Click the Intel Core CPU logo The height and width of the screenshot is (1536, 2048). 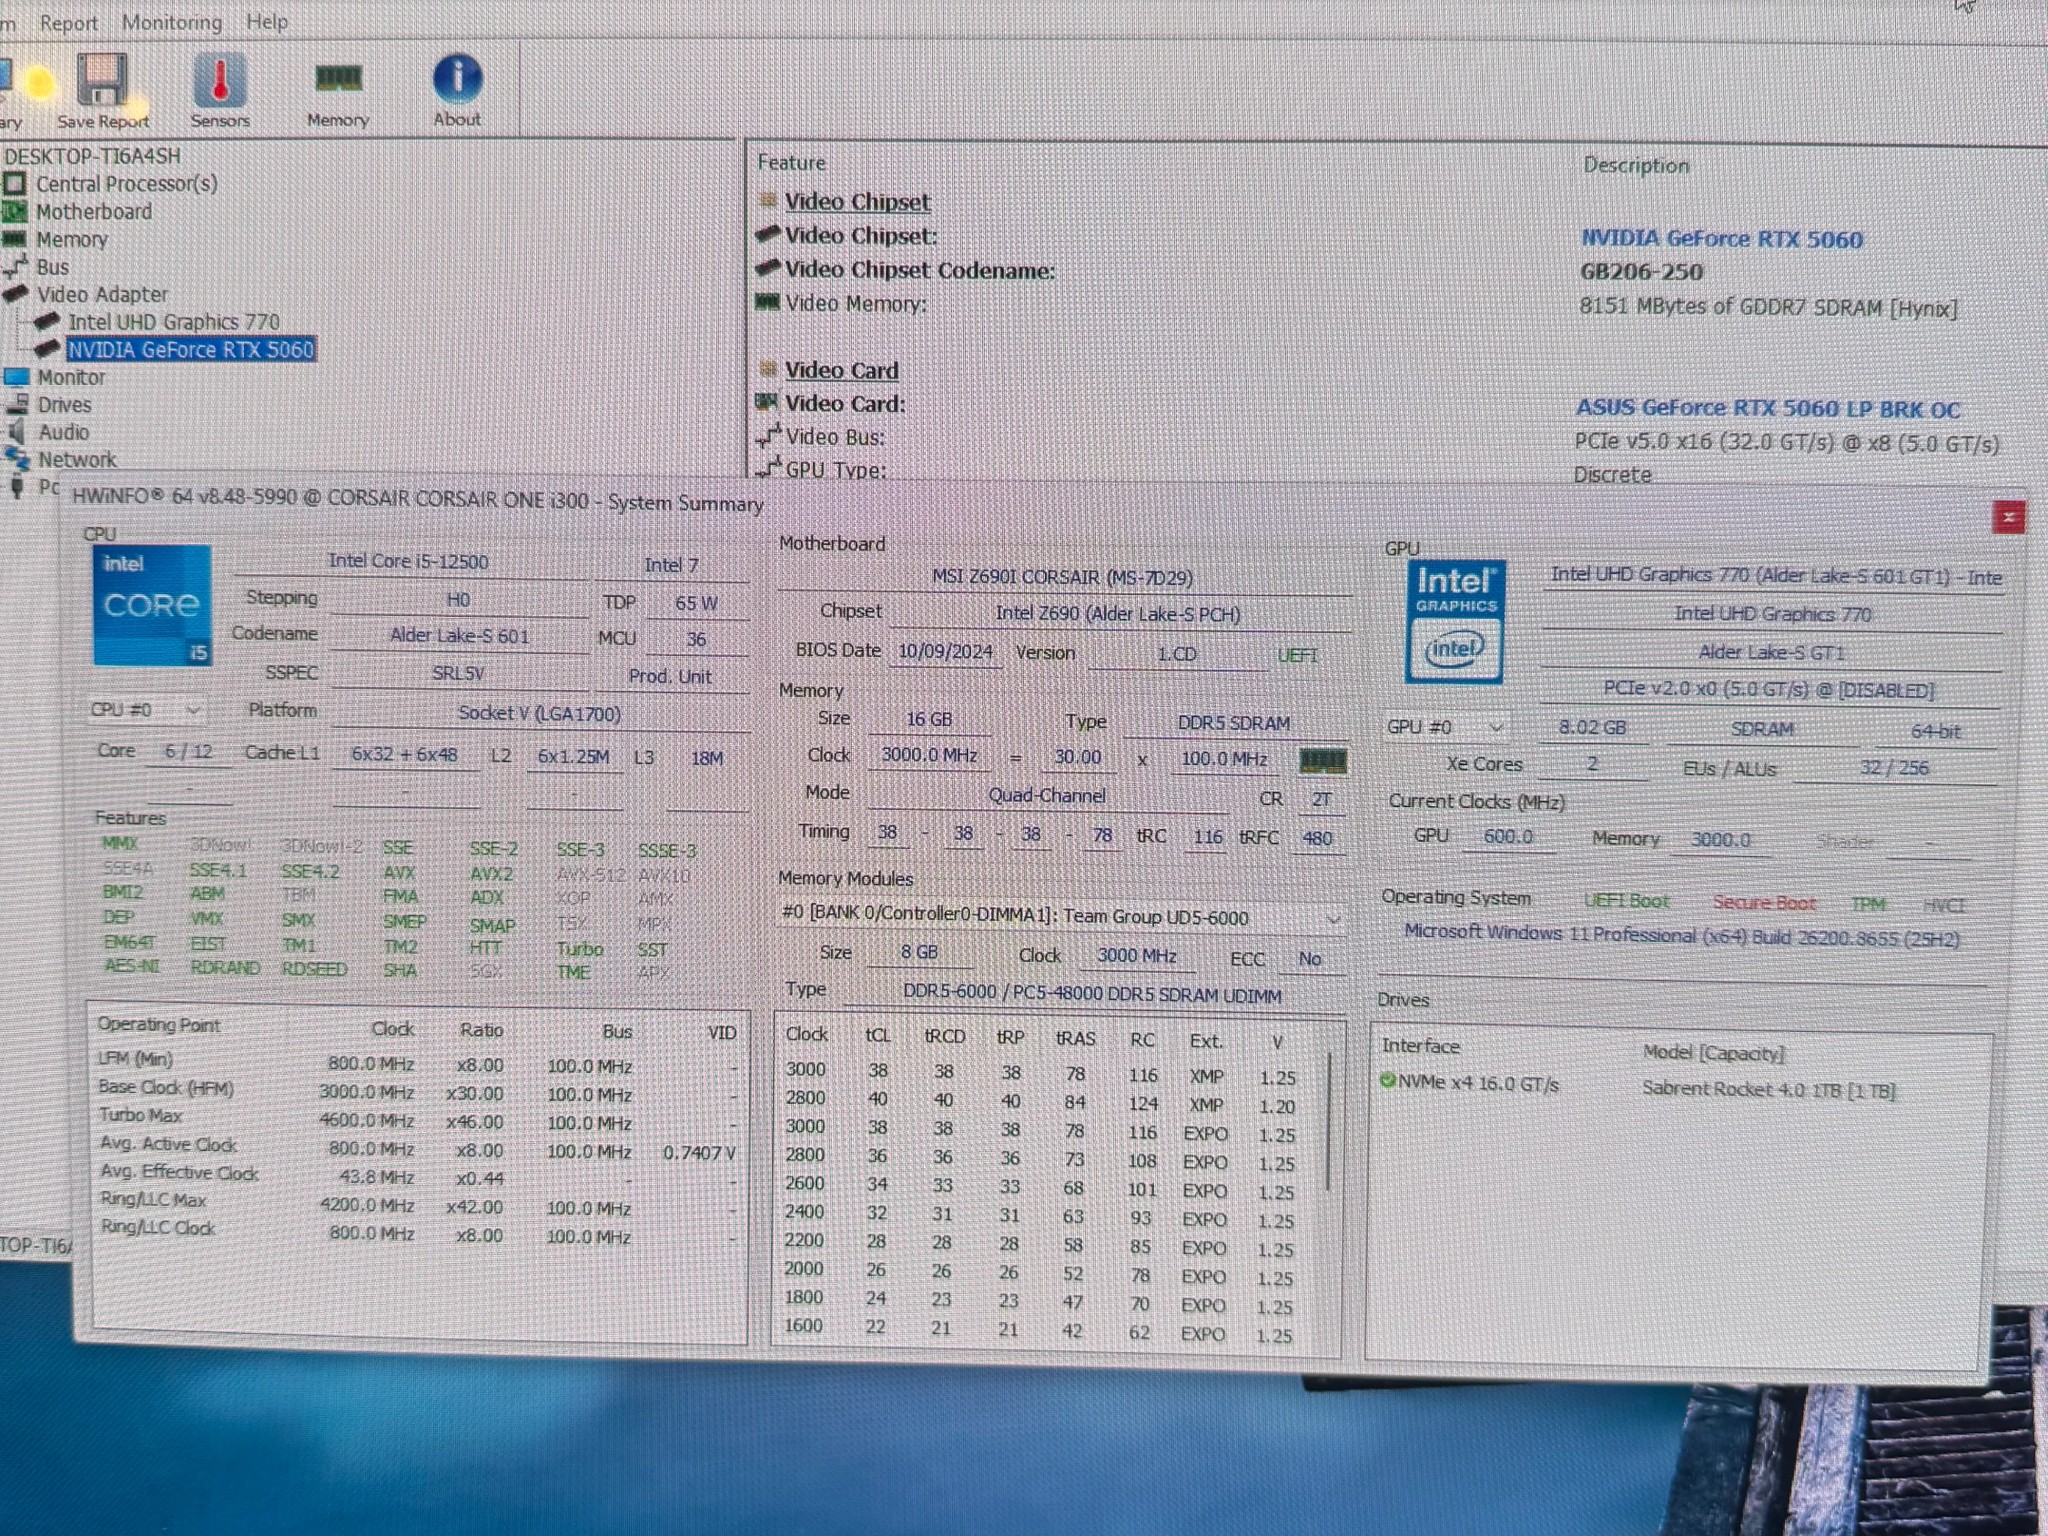point(152,605)
